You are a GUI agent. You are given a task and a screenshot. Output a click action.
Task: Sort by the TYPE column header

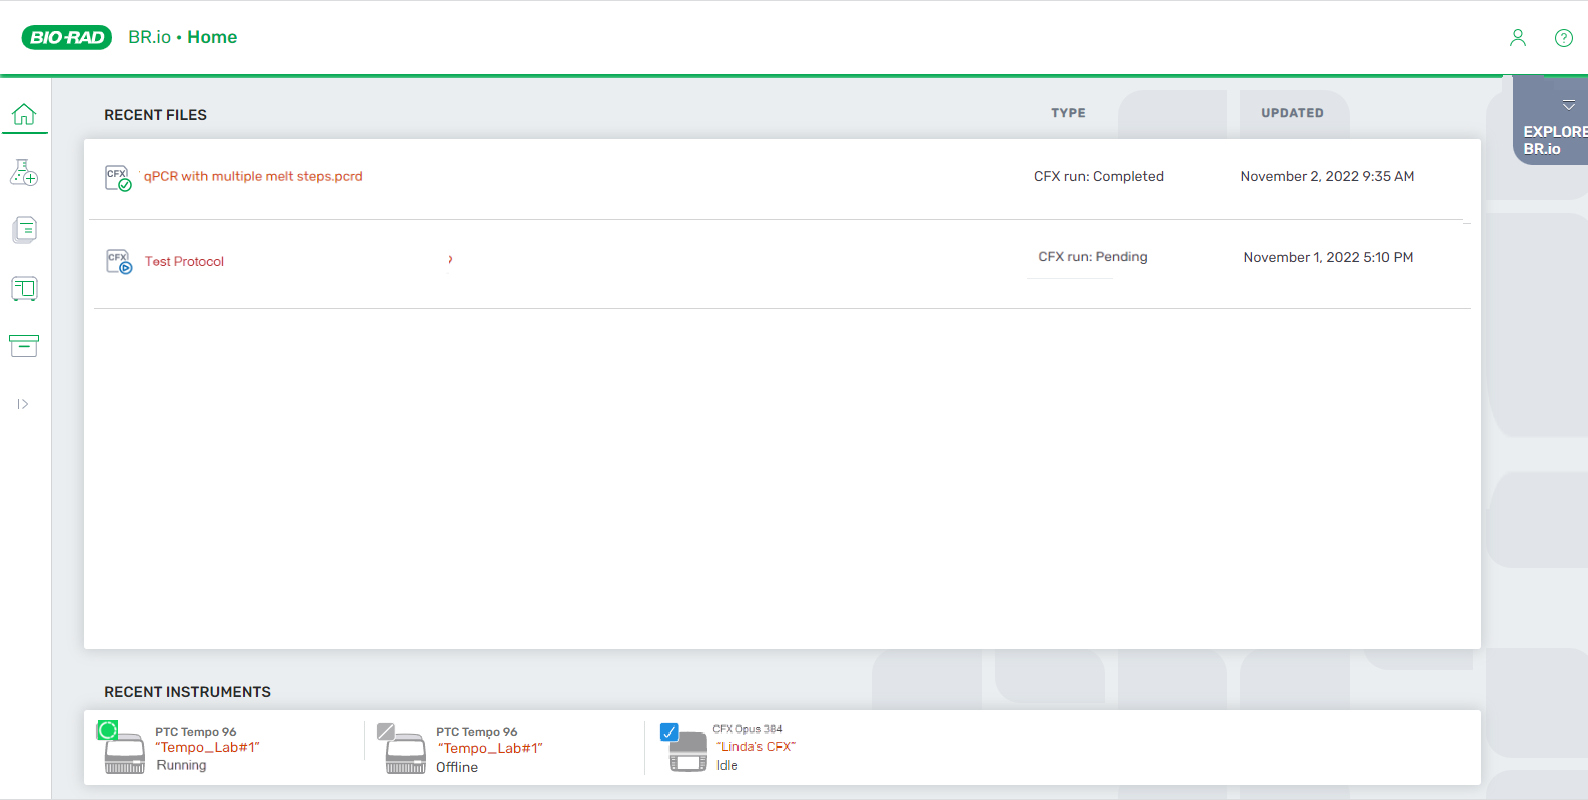coord(1068,113)
